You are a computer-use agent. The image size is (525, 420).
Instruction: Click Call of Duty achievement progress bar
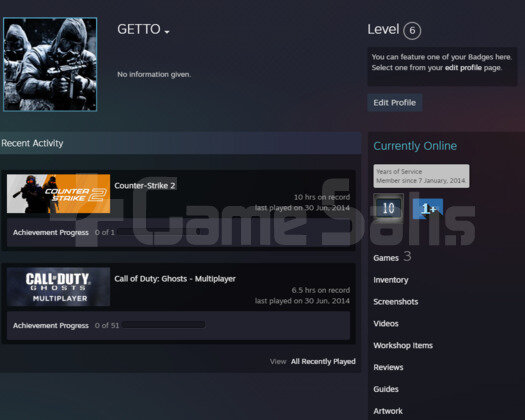point(164,325)
